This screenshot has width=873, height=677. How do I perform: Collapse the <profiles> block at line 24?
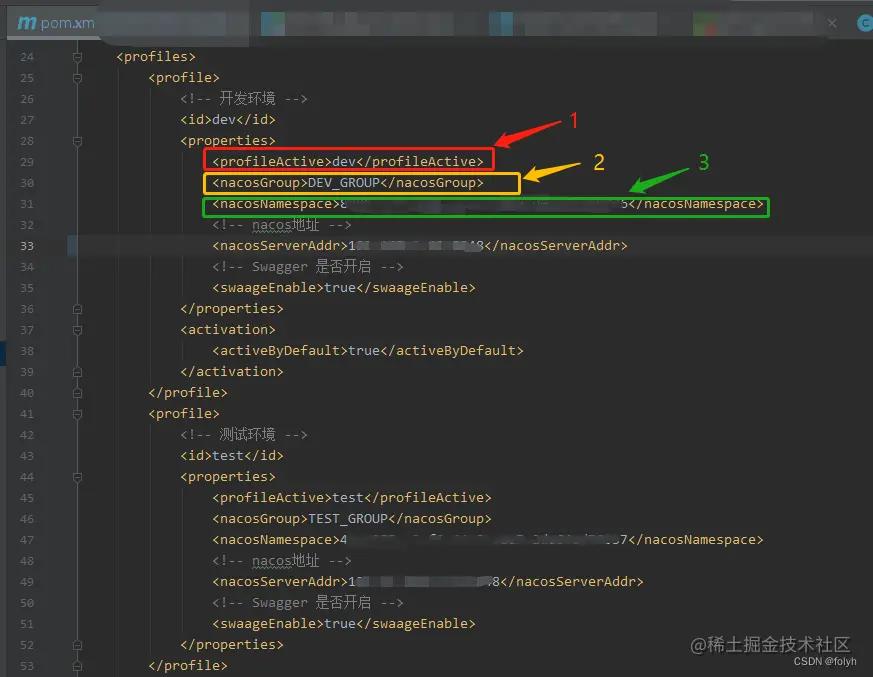pos(77,57)
